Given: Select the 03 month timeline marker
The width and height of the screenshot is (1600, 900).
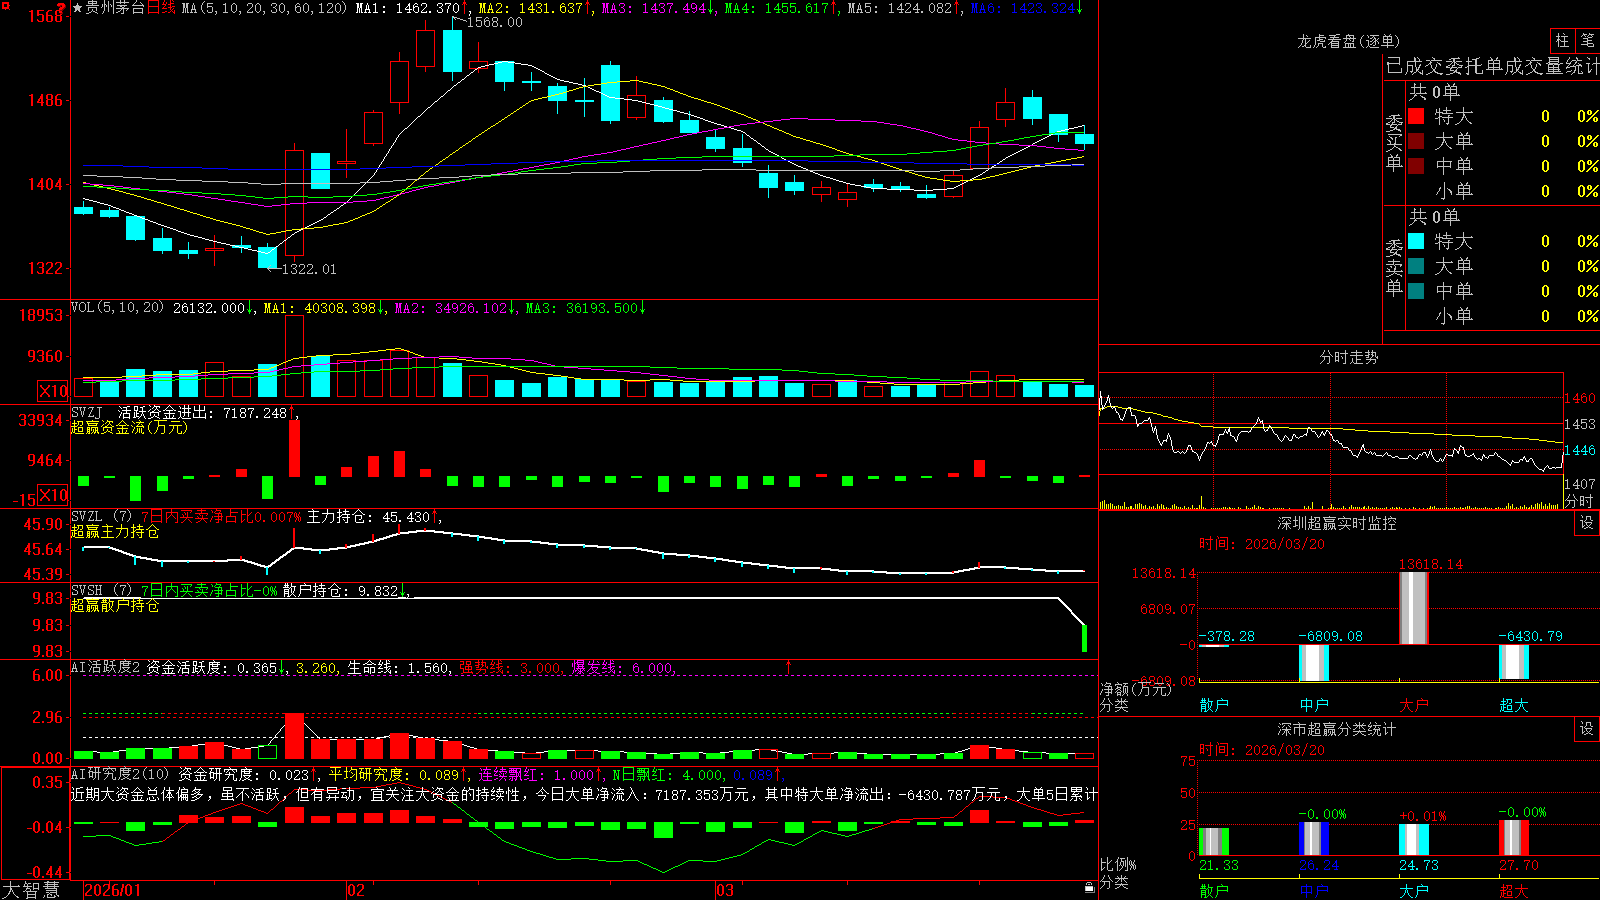Looking at the screenshot, I should click(725, 890).
